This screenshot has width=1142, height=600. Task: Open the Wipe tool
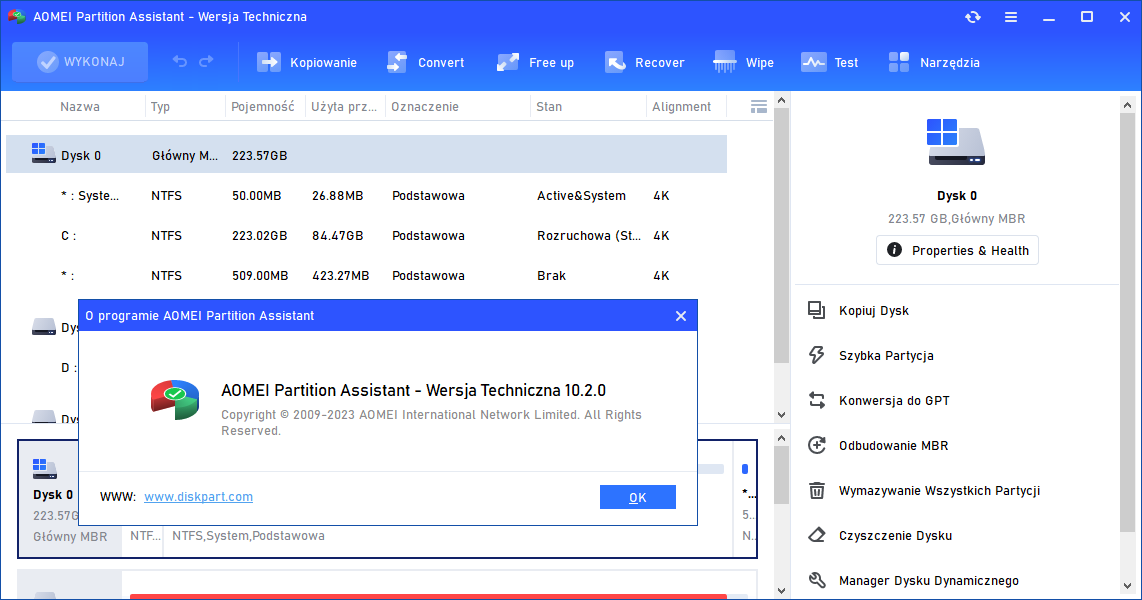743,63
